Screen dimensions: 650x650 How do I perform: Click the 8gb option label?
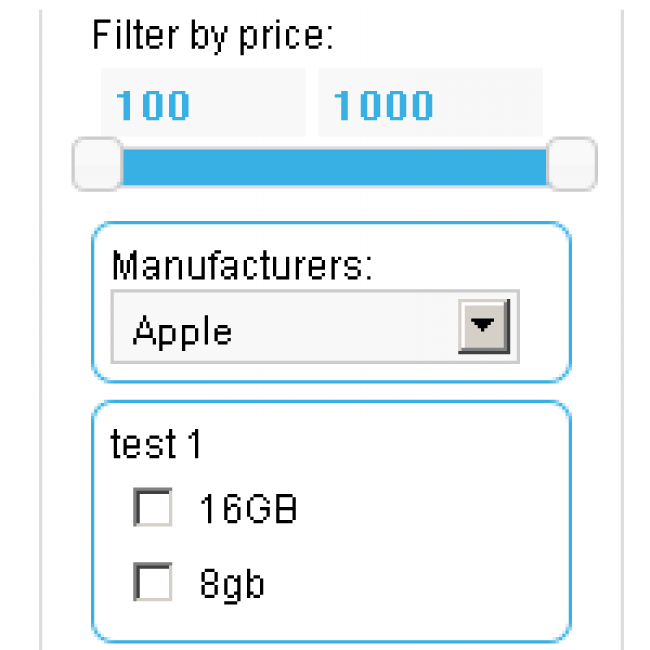point(231,583)
